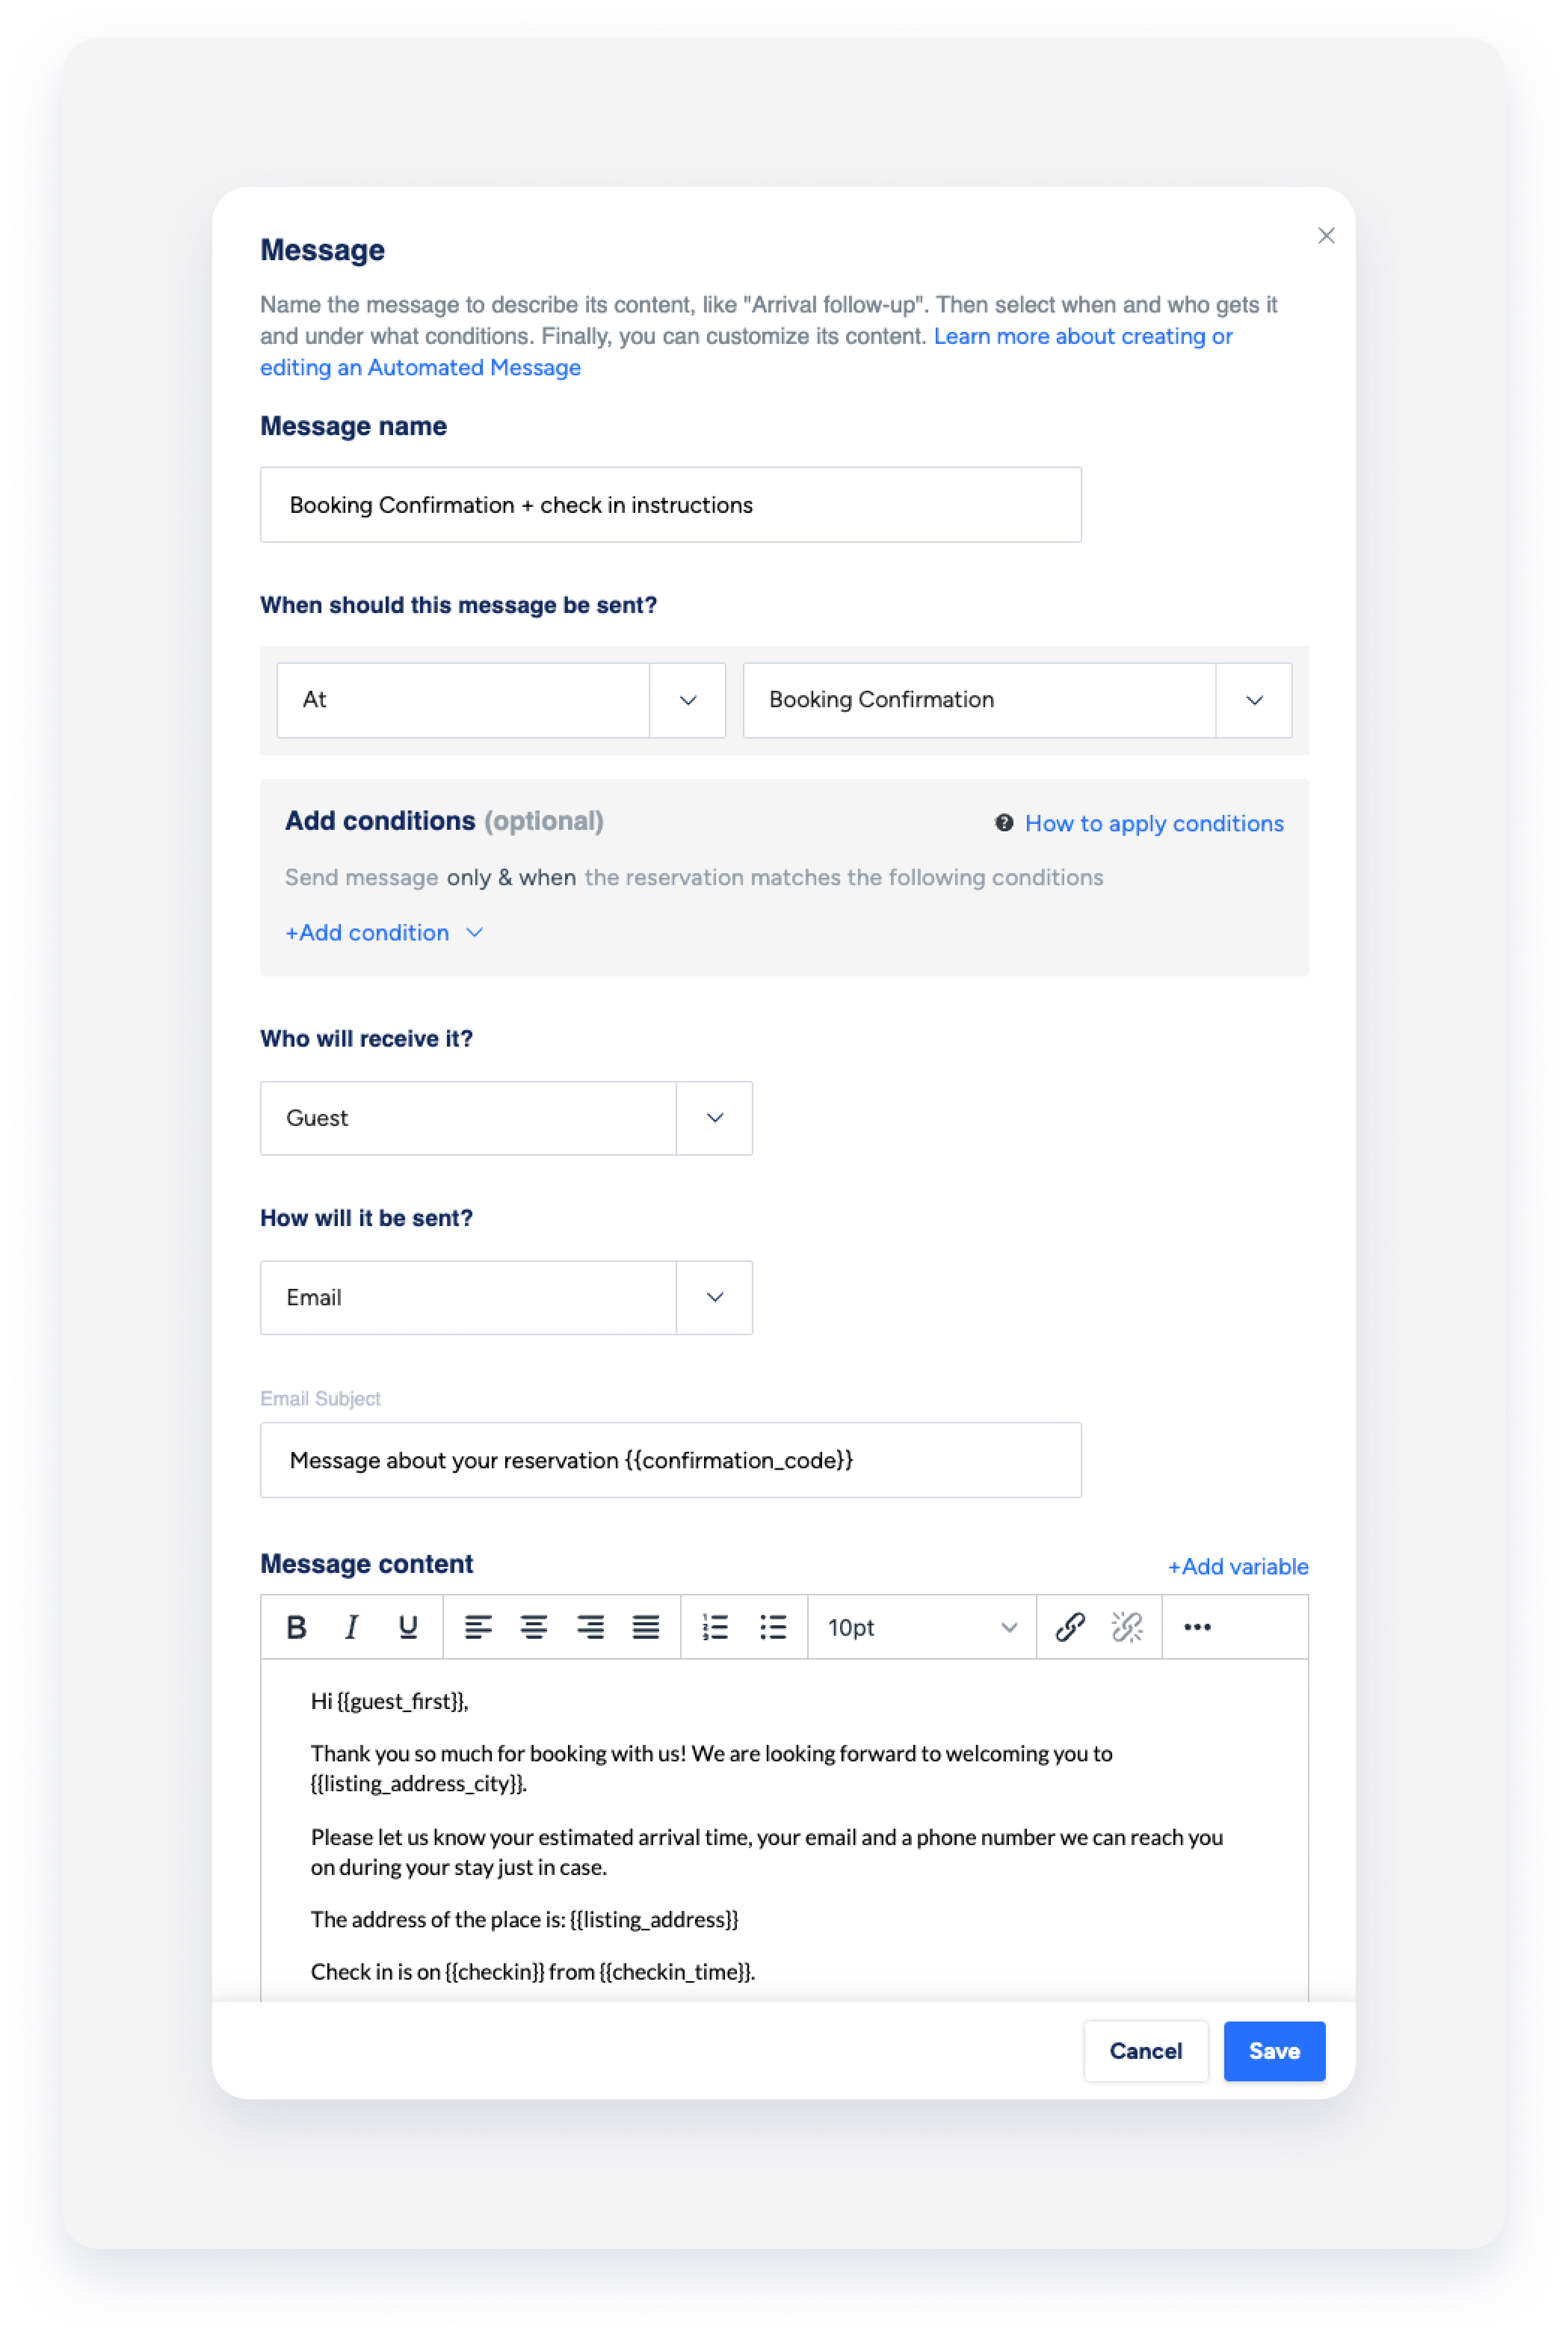Apply italic formatting to message text
1568x2337 pixels.
click(351, 1627)
